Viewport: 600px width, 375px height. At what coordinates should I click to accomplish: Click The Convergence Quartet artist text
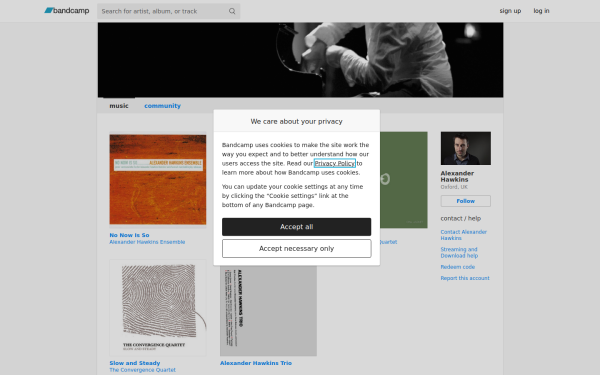tap(142, 370)
